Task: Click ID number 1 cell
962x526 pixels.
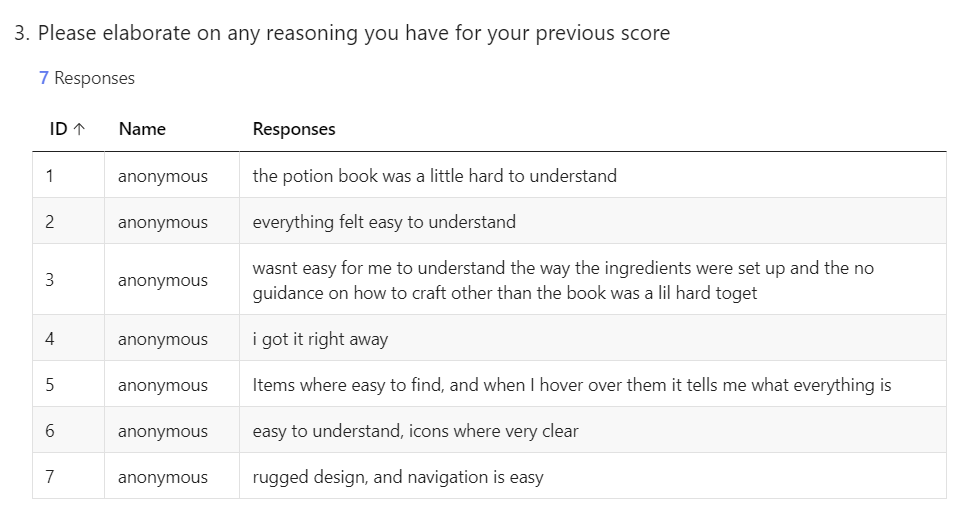Action: click(x=49, y=176)
